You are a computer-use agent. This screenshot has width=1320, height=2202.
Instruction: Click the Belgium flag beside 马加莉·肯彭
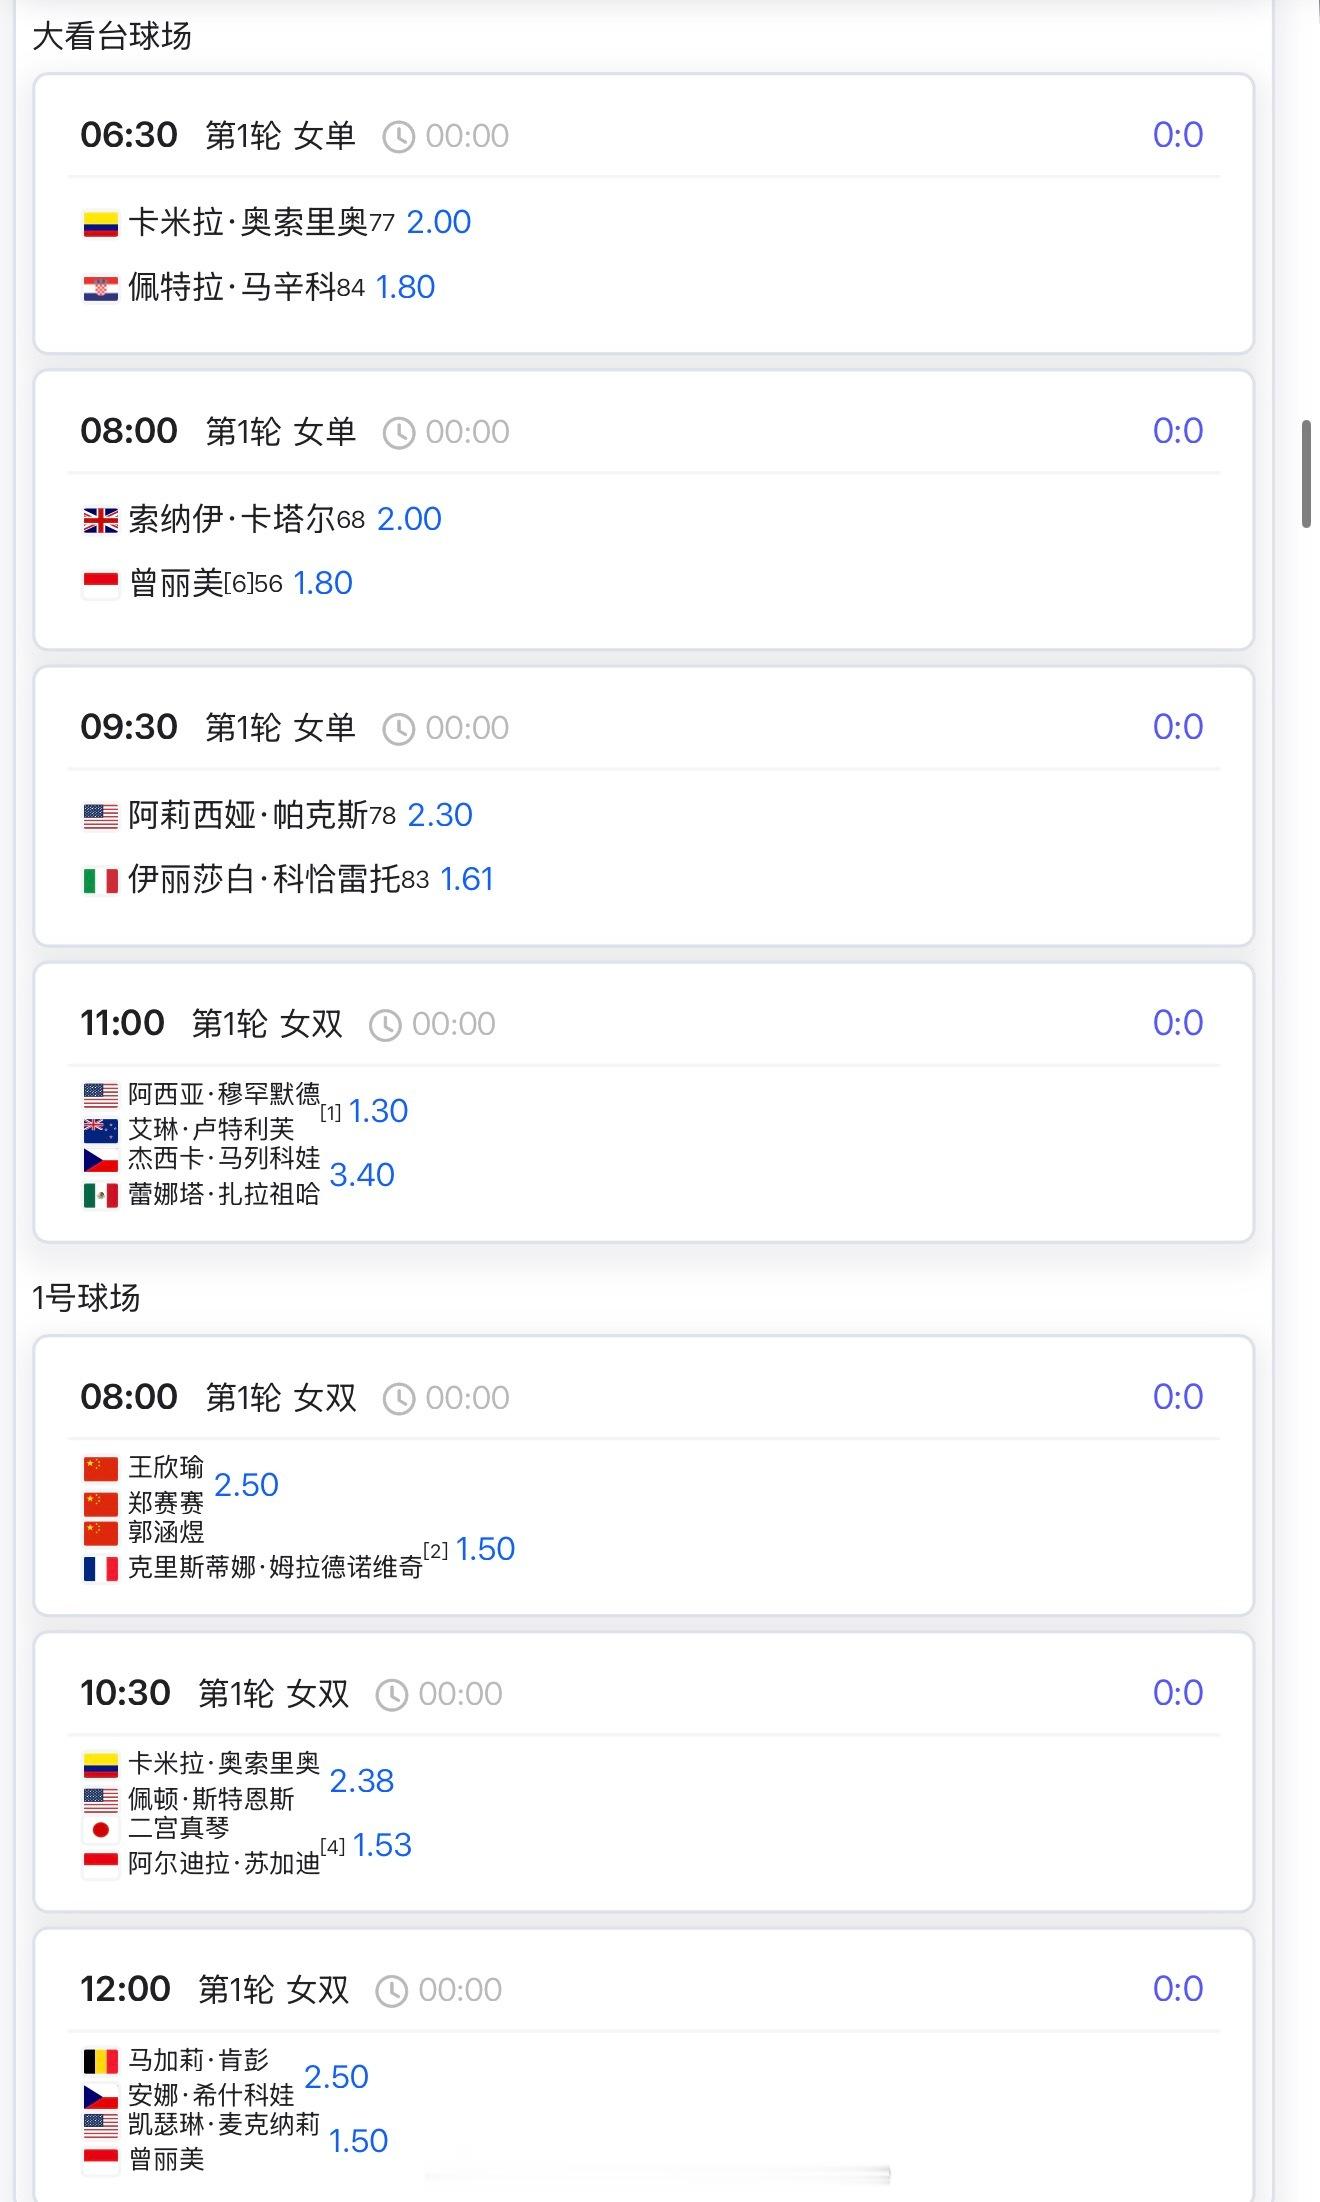[100, 2062]
